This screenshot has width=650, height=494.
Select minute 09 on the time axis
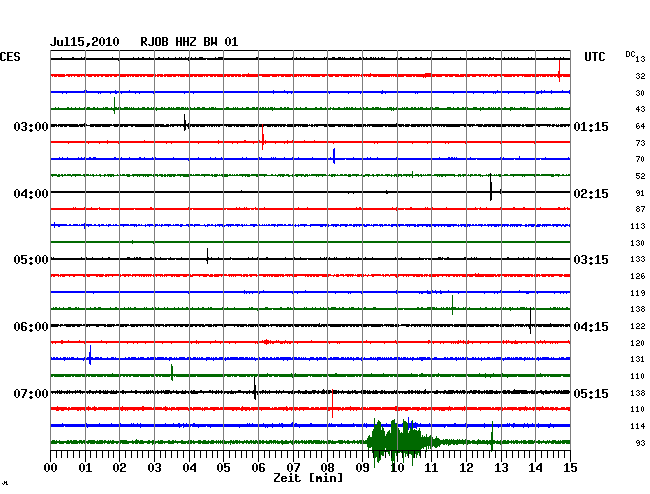coord(362,468)
